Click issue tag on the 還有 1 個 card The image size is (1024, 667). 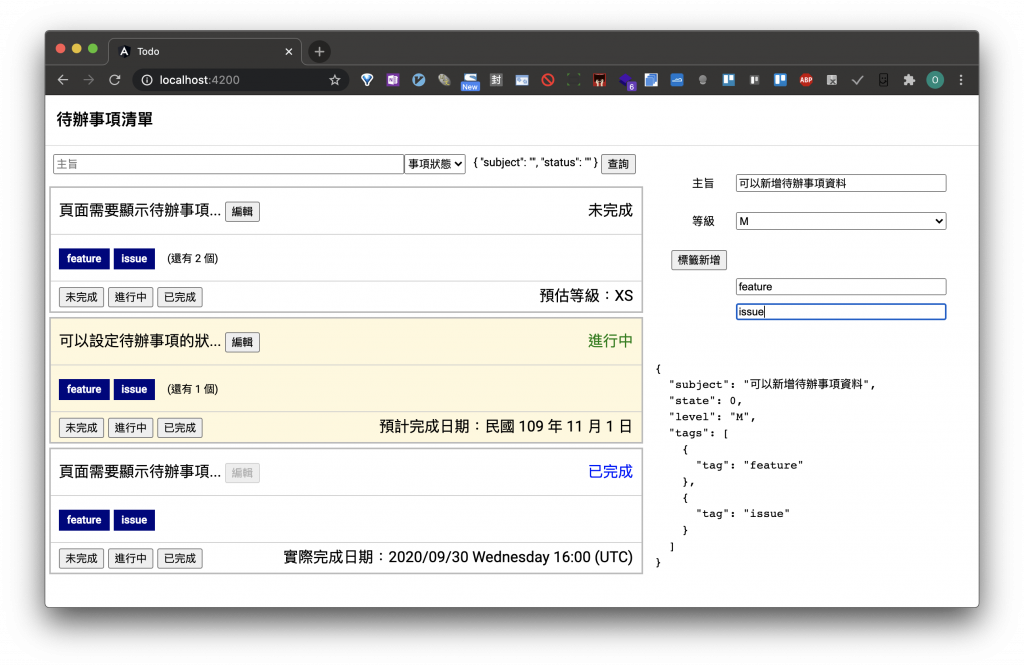(134, 389)
